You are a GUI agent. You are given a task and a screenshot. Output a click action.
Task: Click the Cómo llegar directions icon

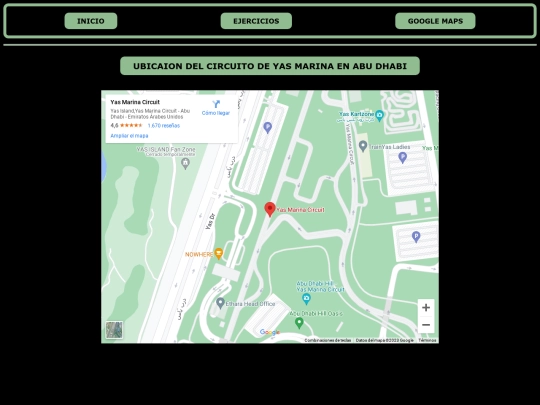coord(216,104)
